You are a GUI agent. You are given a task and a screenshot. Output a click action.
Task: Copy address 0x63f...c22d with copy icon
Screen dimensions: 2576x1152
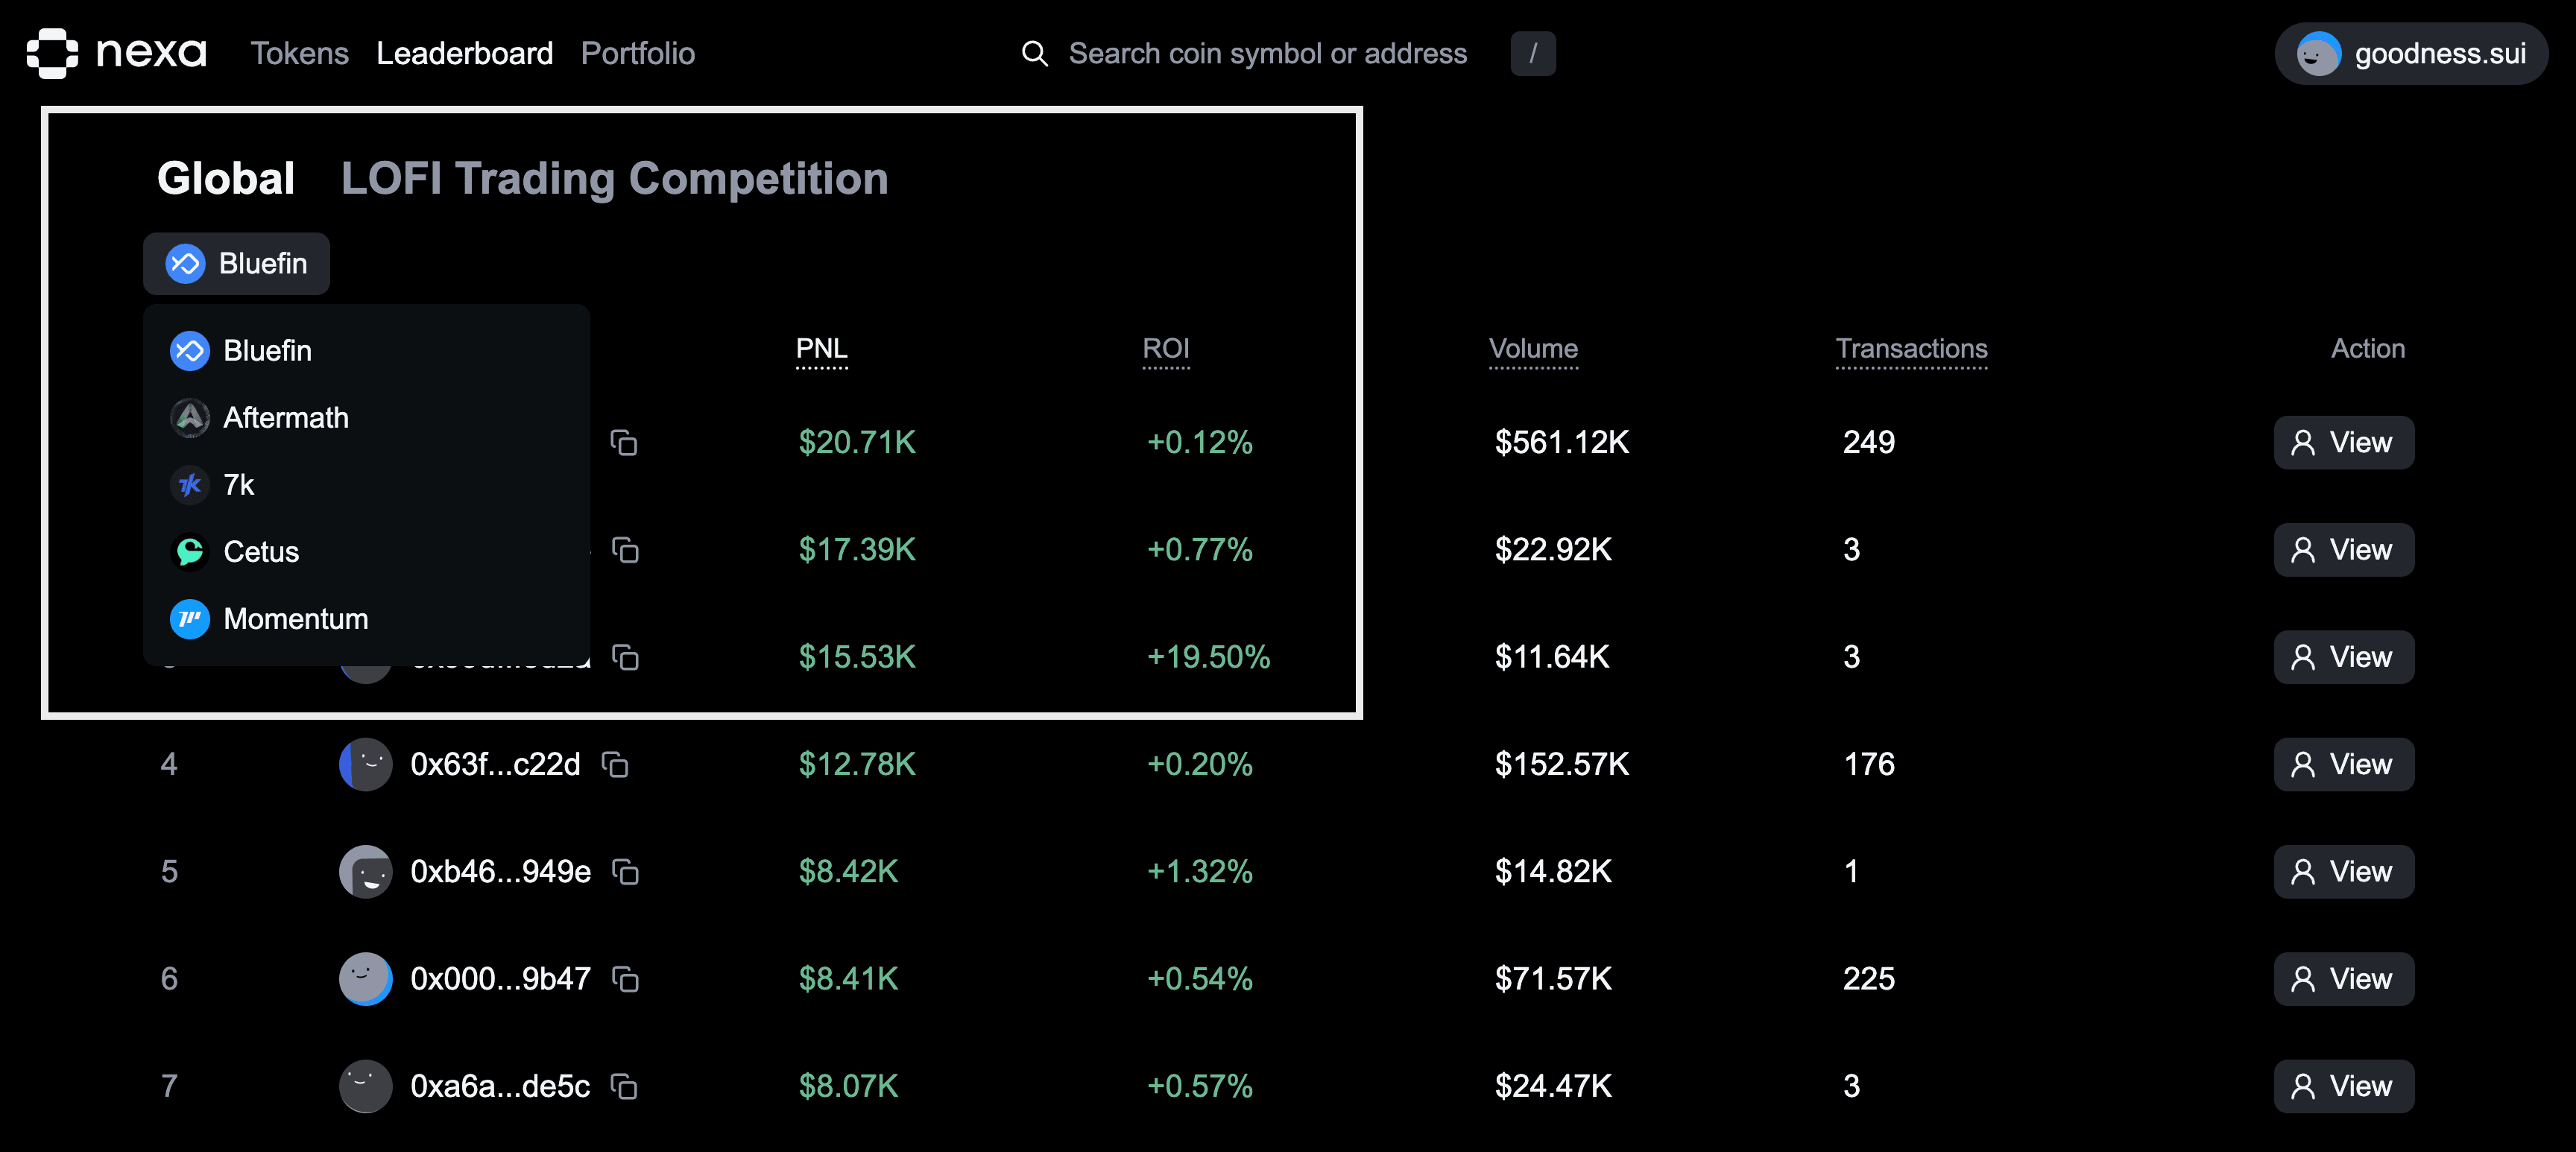point(615,765)
